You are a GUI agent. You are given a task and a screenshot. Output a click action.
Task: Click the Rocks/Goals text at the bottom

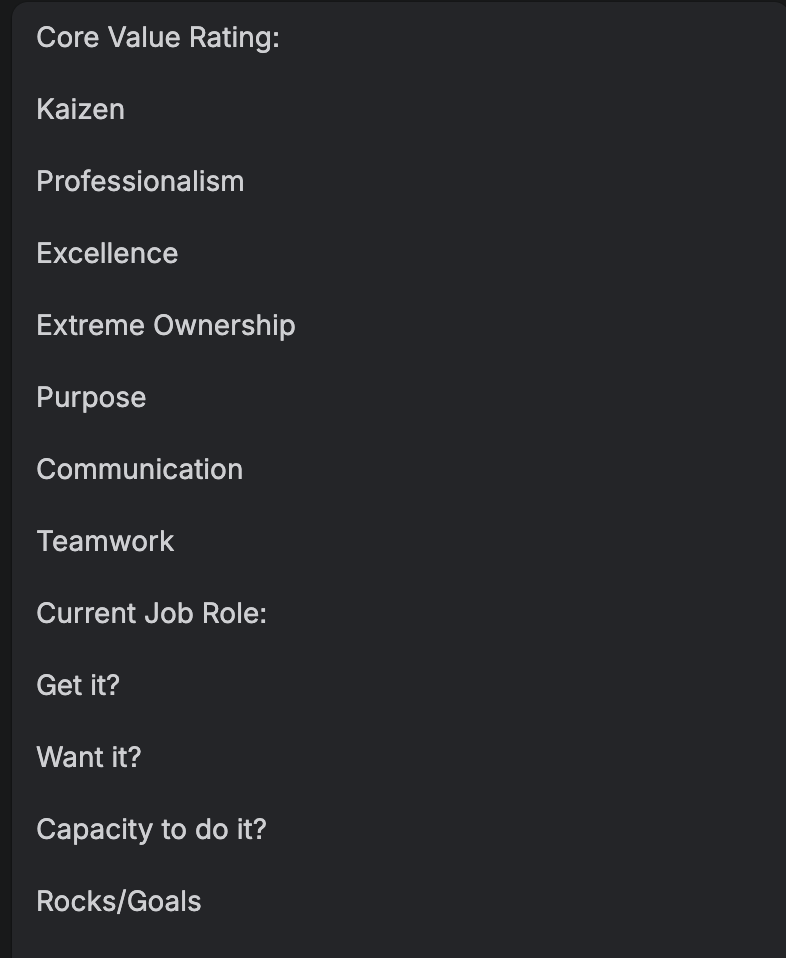click(x=119, y=902)
